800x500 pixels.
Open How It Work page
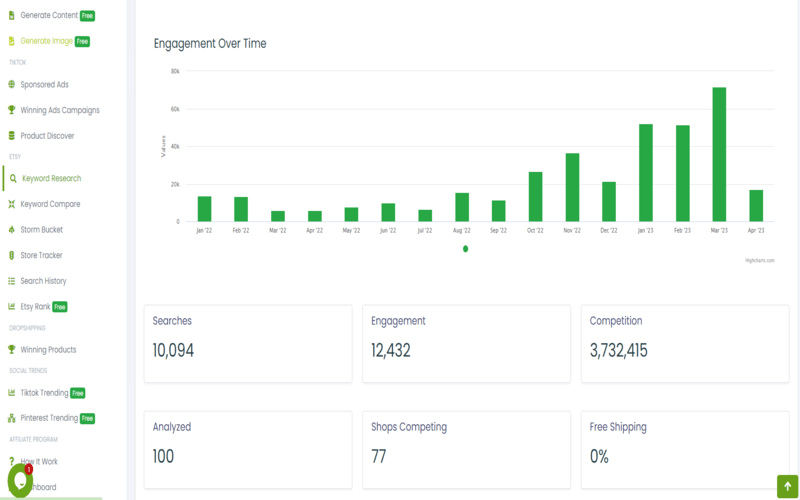39,461
